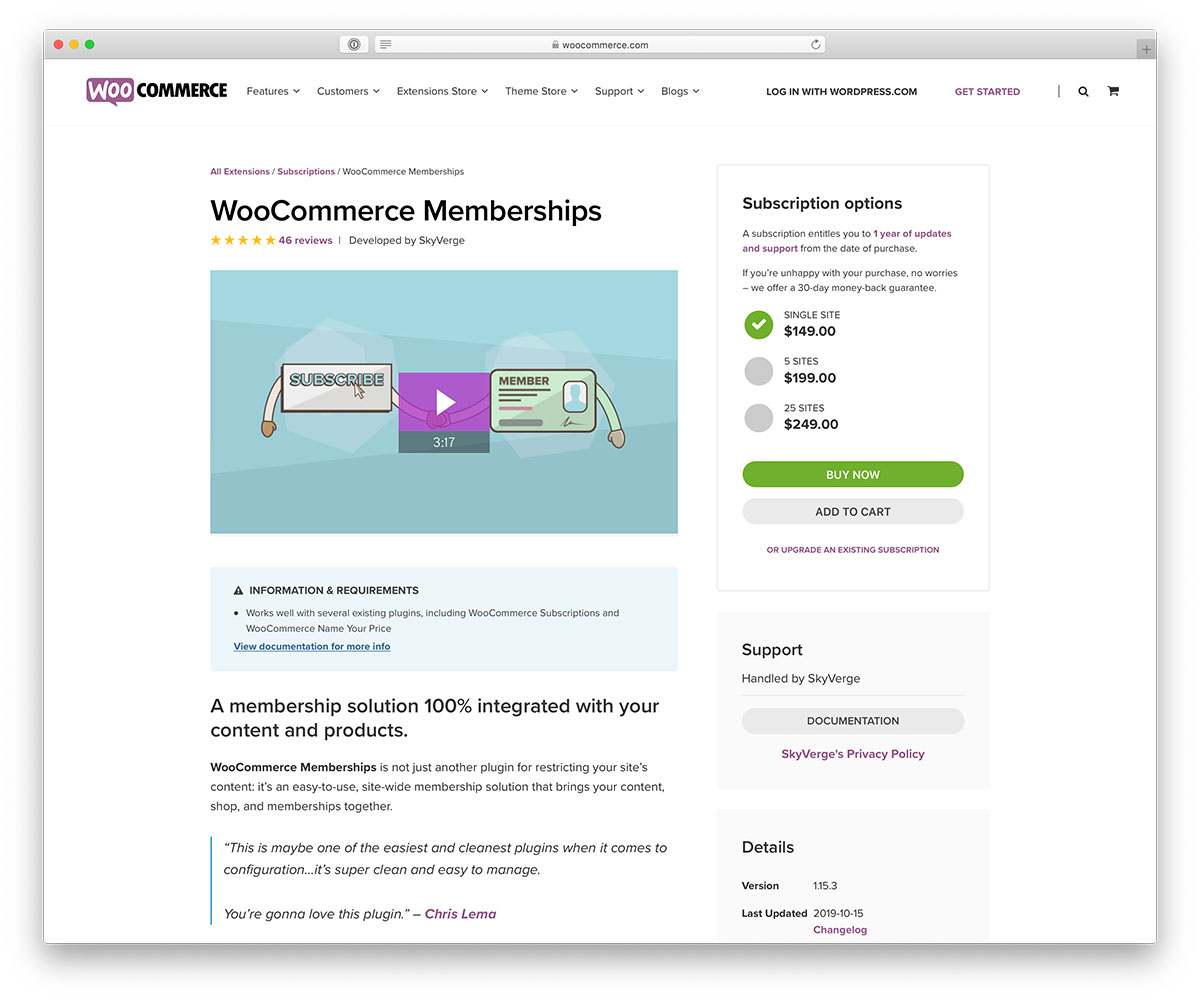Image resolution: width=1200 pixels, height=1001 pixels.
Task: Expand the Support menu in navigation
Action: tap(619, 91)
